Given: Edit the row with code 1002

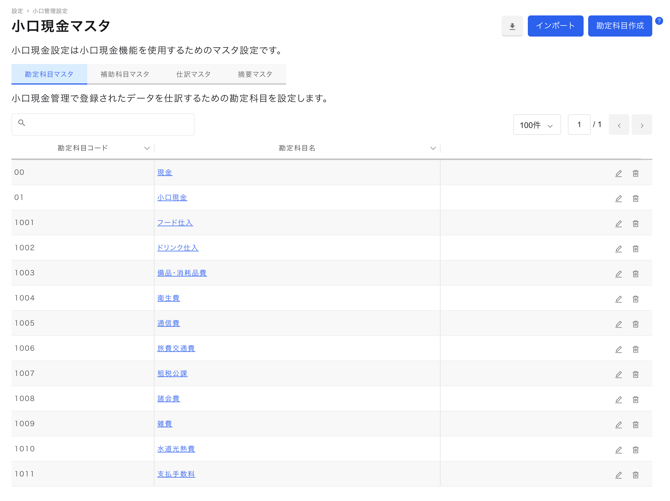Looking at the screenshot, I should tap(618, 249).
